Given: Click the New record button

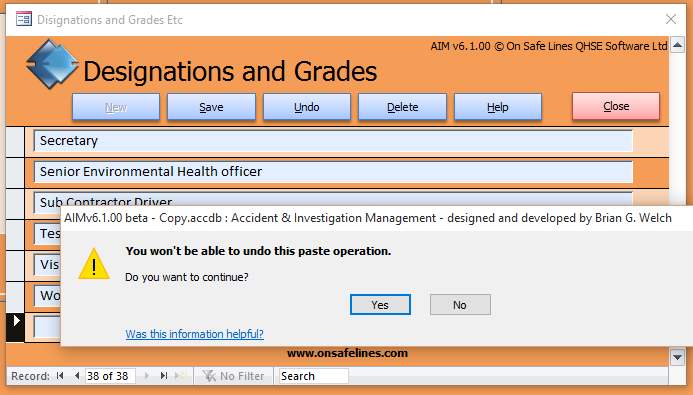Looking at the screenshot, I should [x=116, y=107].
